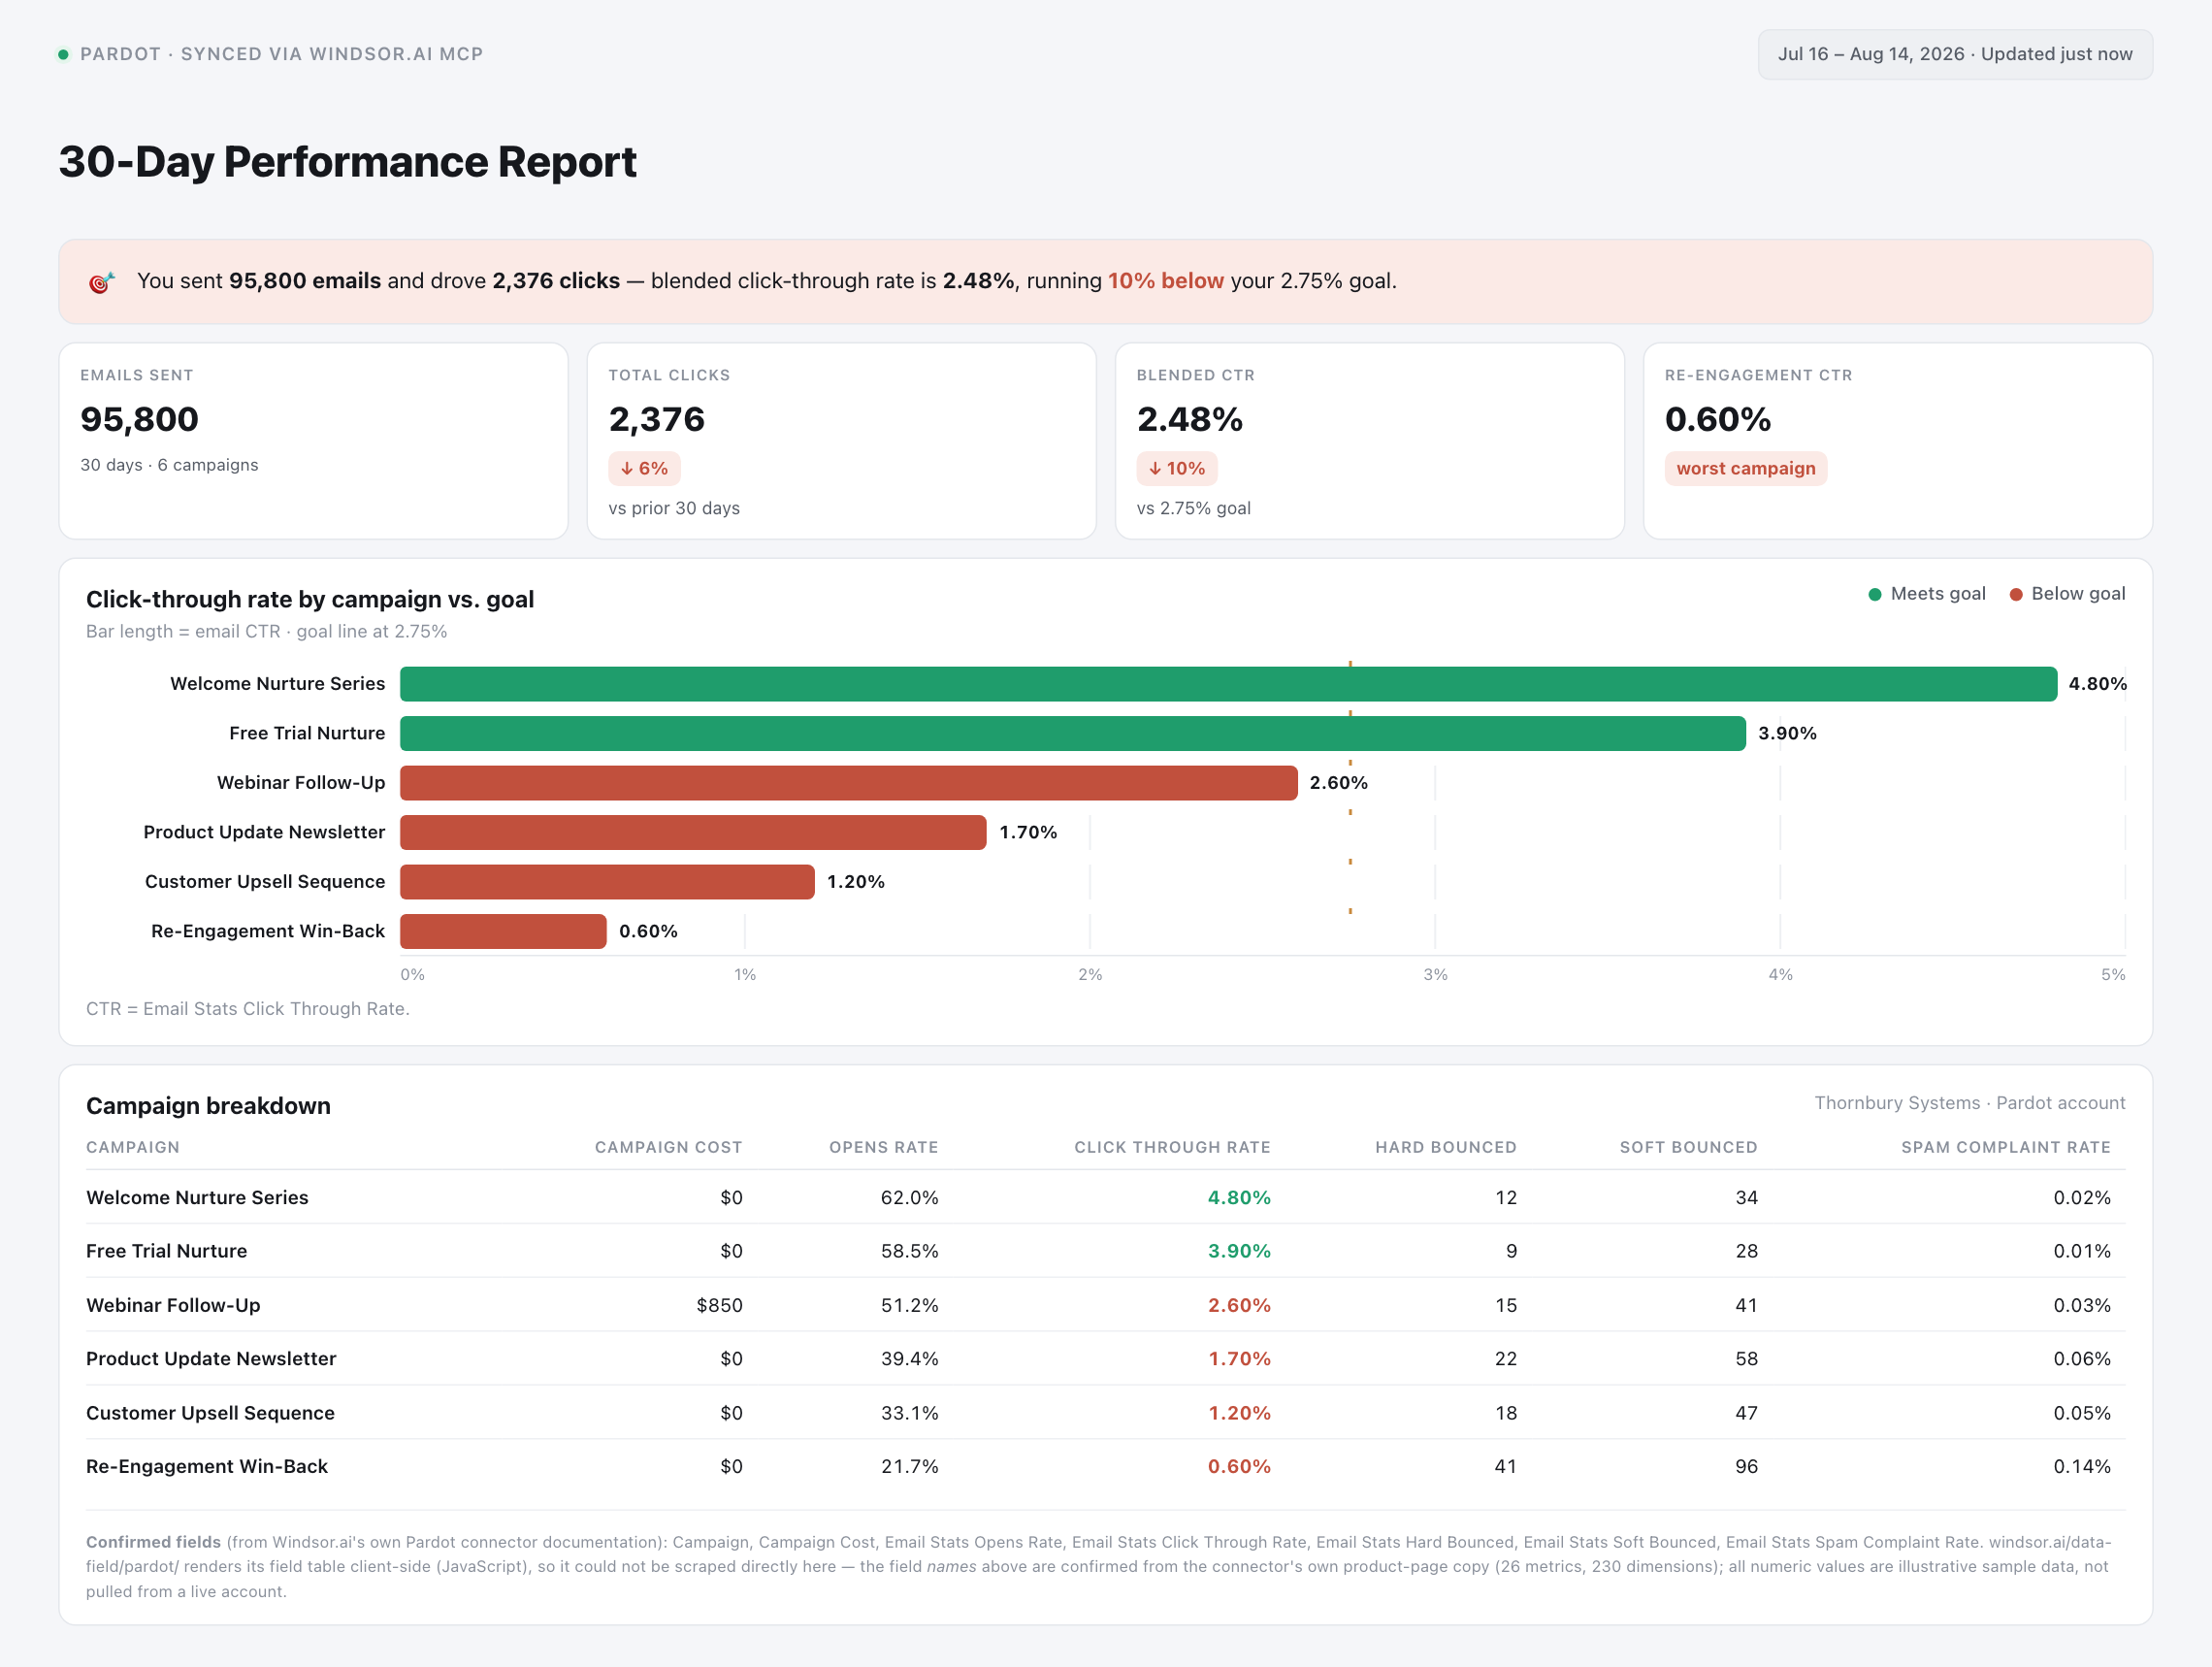Open the date range Jul 16 – Aug 14 pill
Image resolution: width=2212 pixels, height=1667 pixels.
point(1955,54)
